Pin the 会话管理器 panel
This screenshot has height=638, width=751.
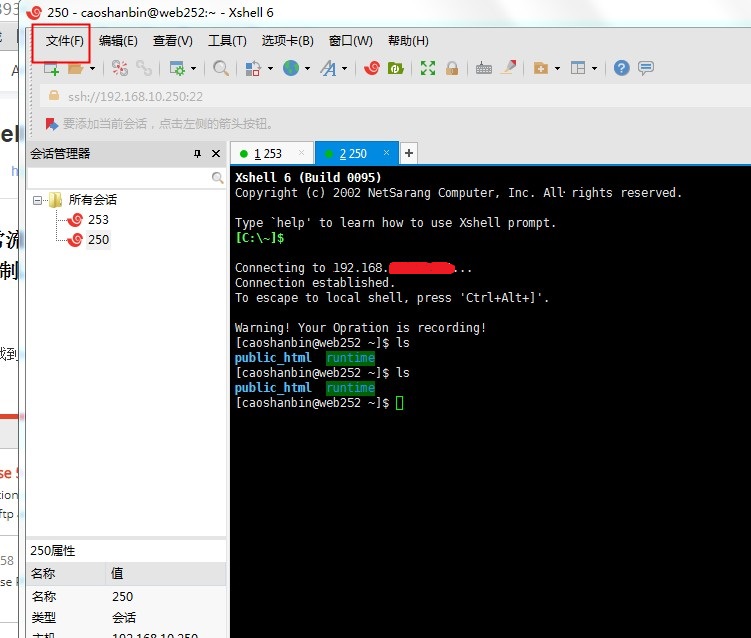coord(197,153)
